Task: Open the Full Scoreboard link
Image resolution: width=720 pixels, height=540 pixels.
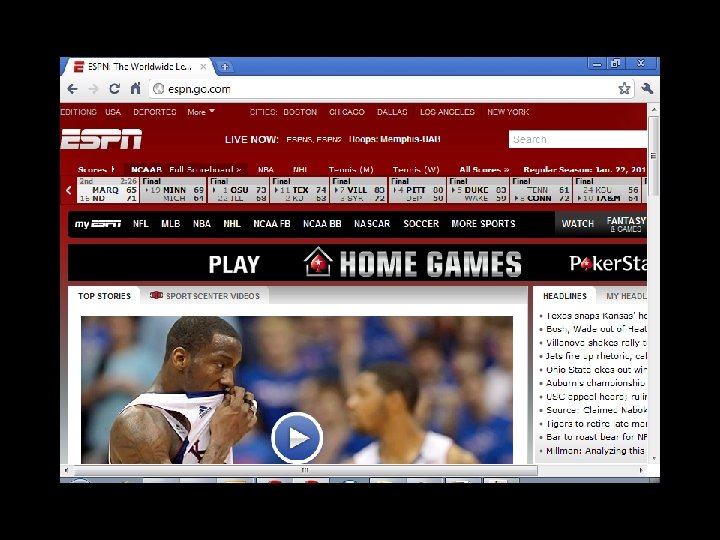Action: tap(205, 169)
